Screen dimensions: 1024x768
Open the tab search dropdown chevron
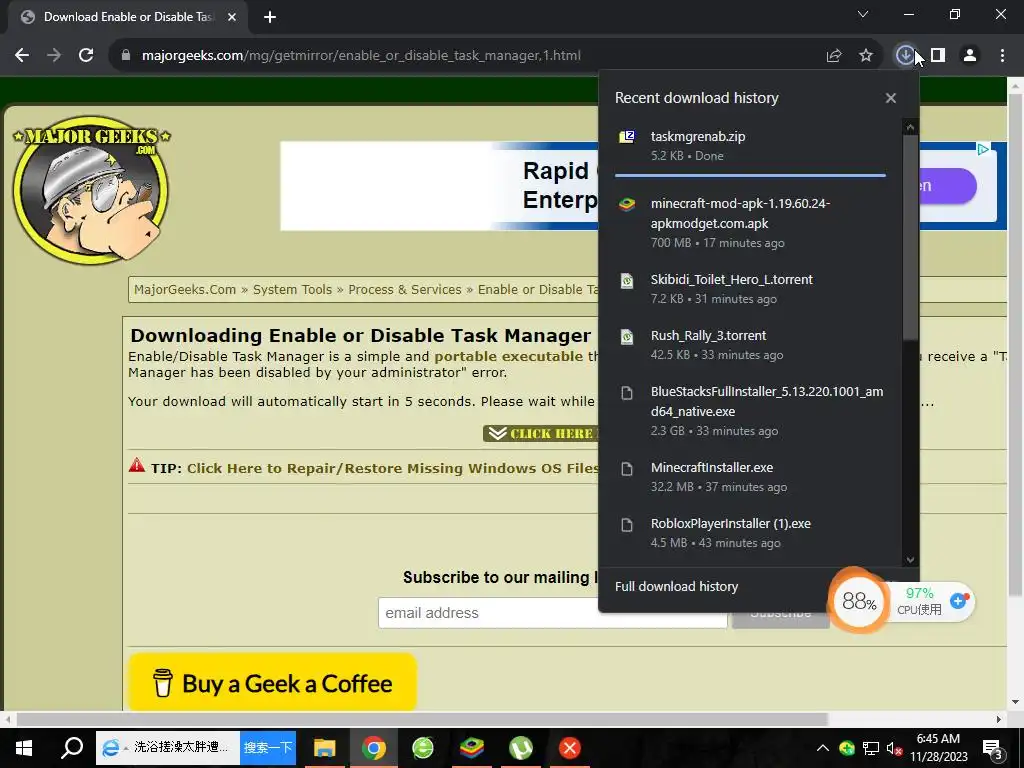point(863,14)
